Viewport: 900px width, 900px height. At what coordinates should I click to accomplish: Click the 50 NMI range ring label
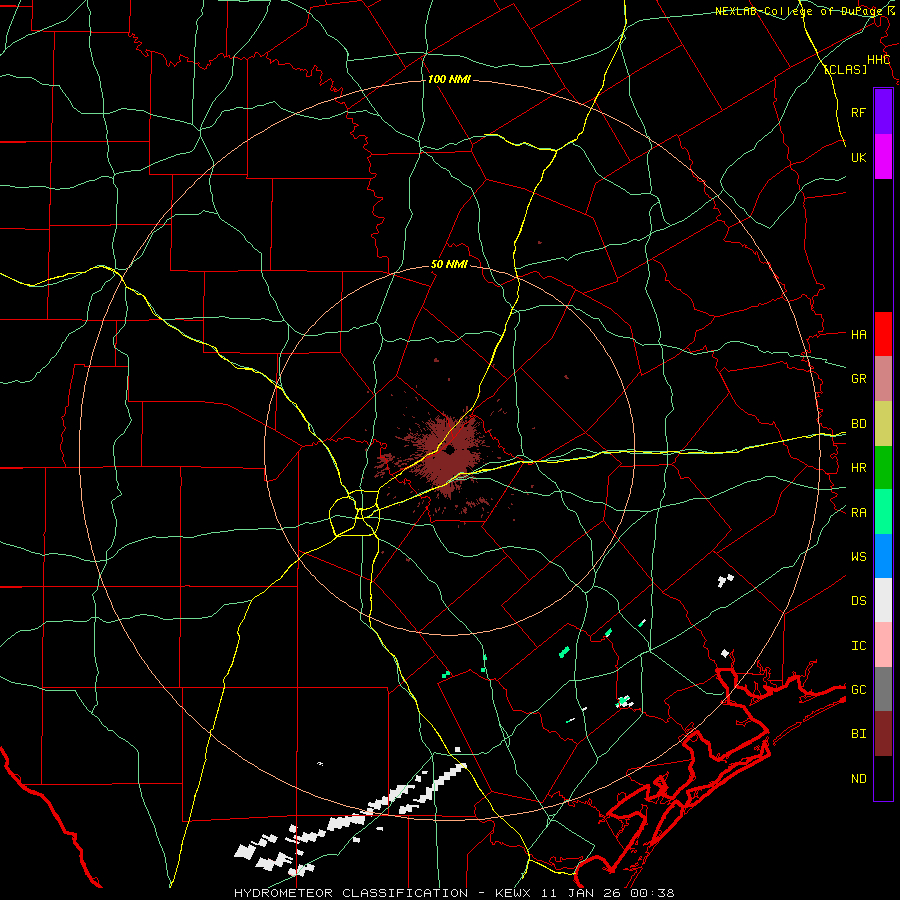449,265
